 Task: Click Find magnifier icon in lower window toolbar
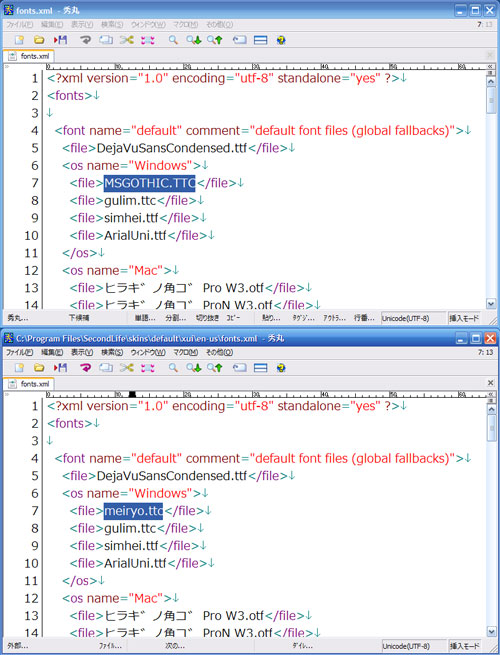173,368
